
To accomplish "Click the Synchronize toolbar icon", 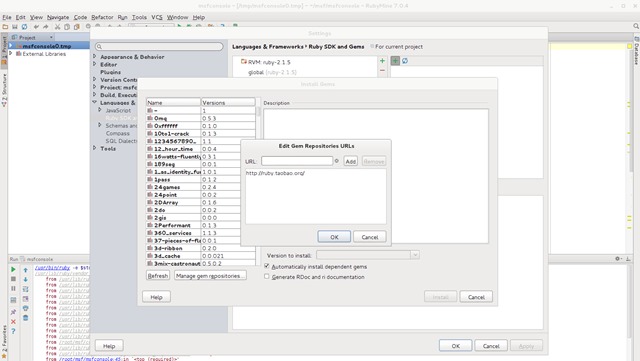I will [x=24, y=27].
